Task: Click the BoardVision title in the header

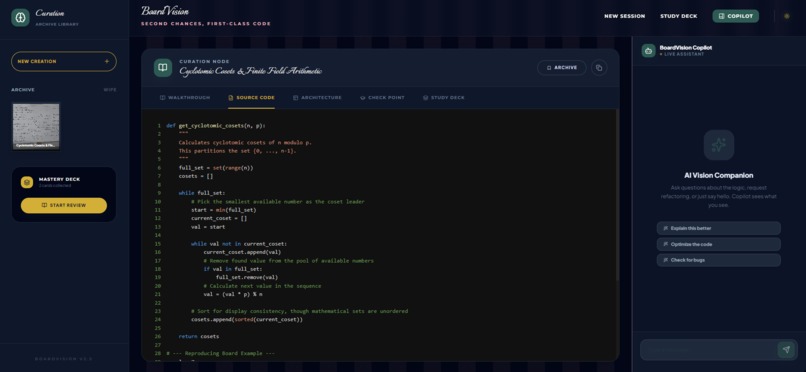Action: click(x=165, y=11)
